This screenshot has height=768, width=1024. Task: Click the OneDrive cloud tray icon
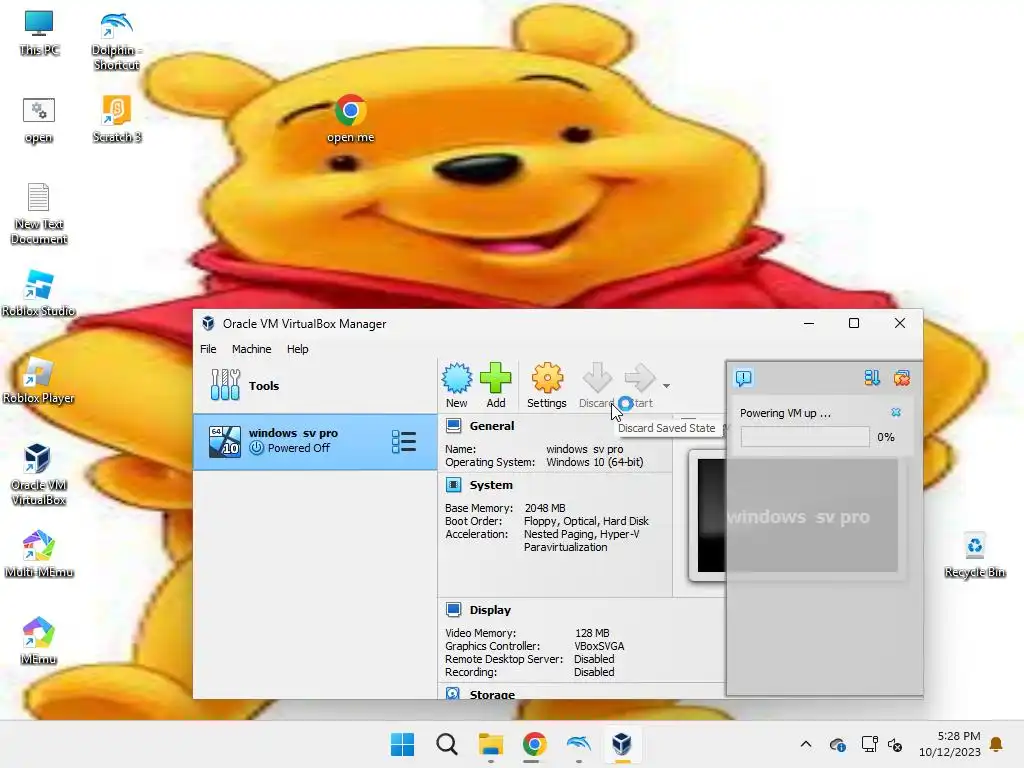pos(838,744)
